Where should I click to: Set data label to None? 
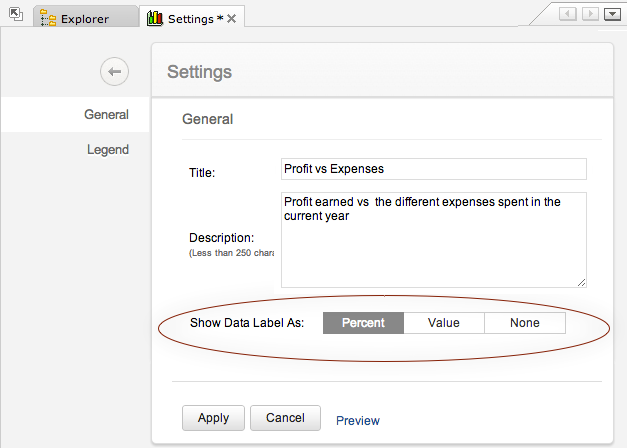524,323
